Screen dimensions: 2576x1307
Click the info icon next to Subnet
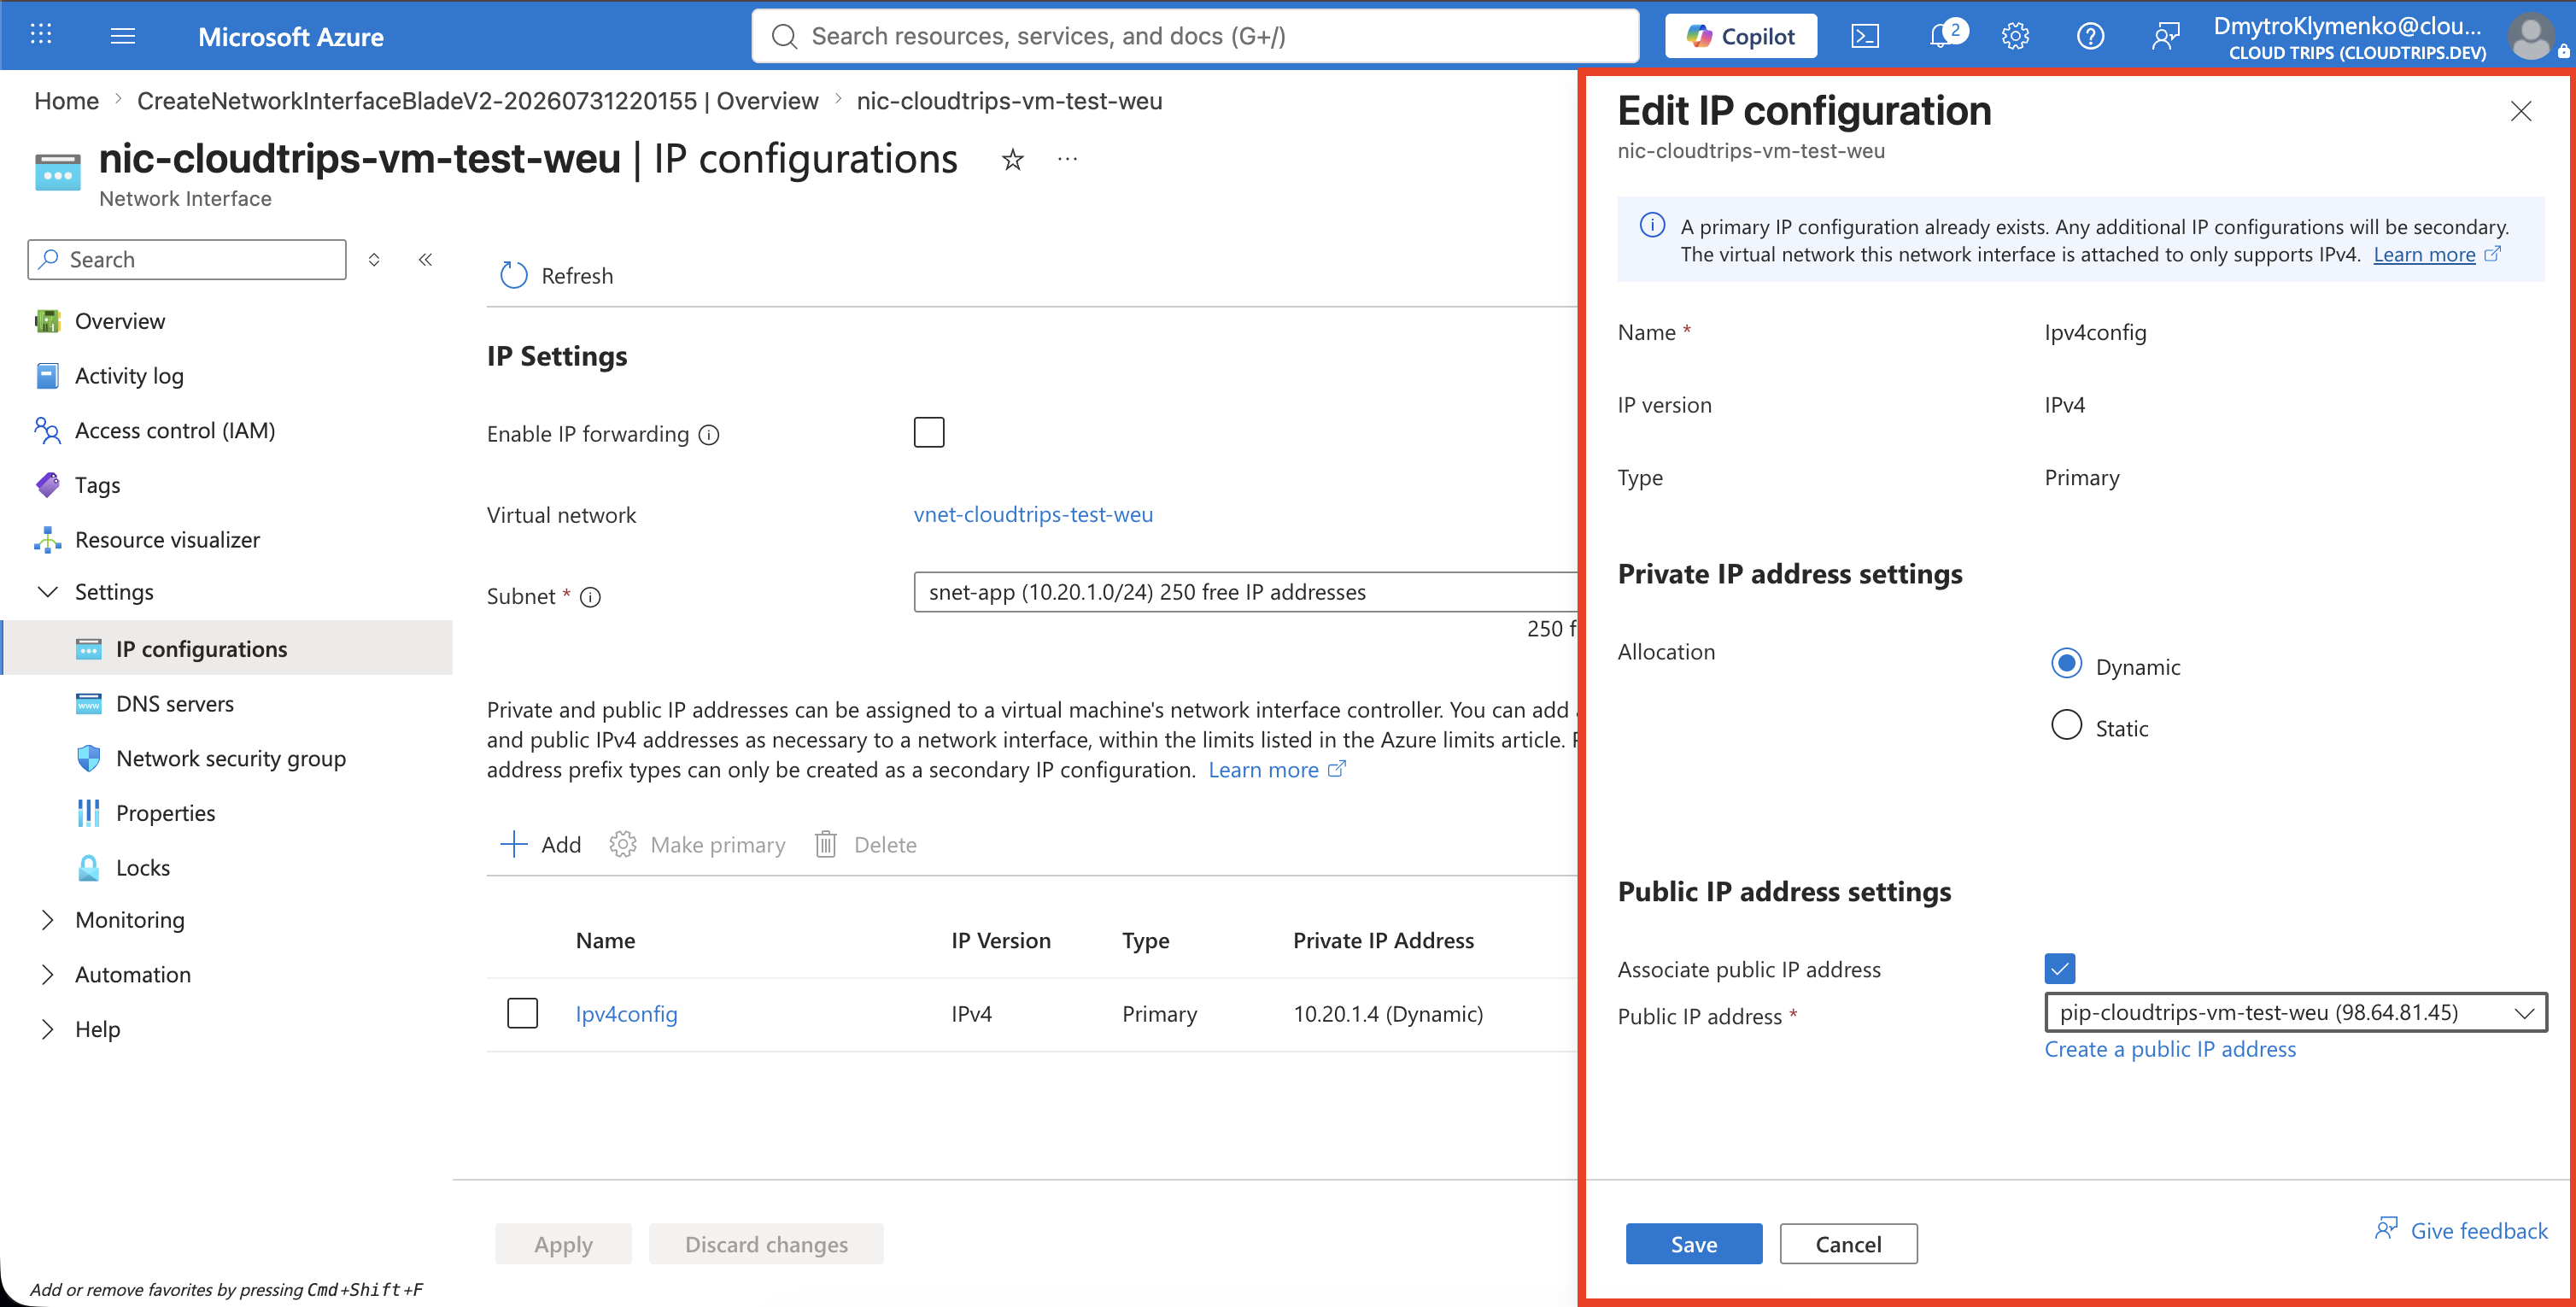click(591, 597)
